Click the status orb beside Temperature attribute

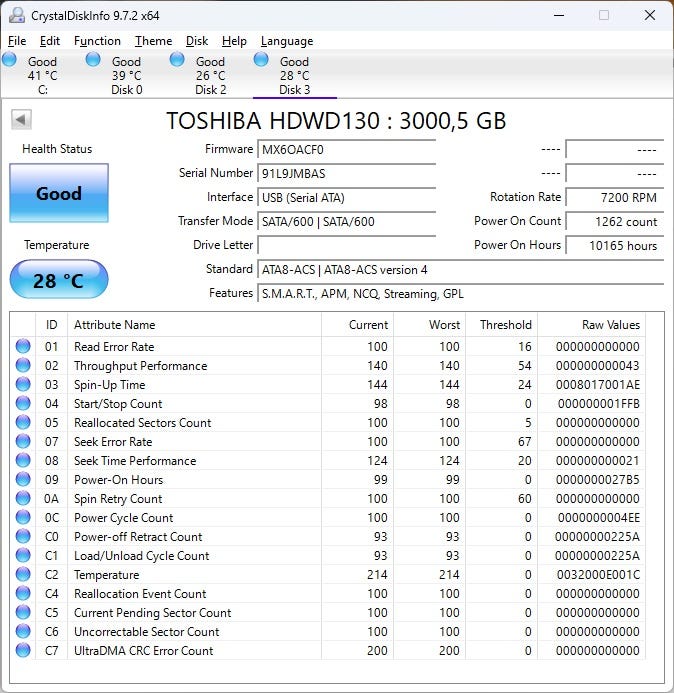[23, 575]
